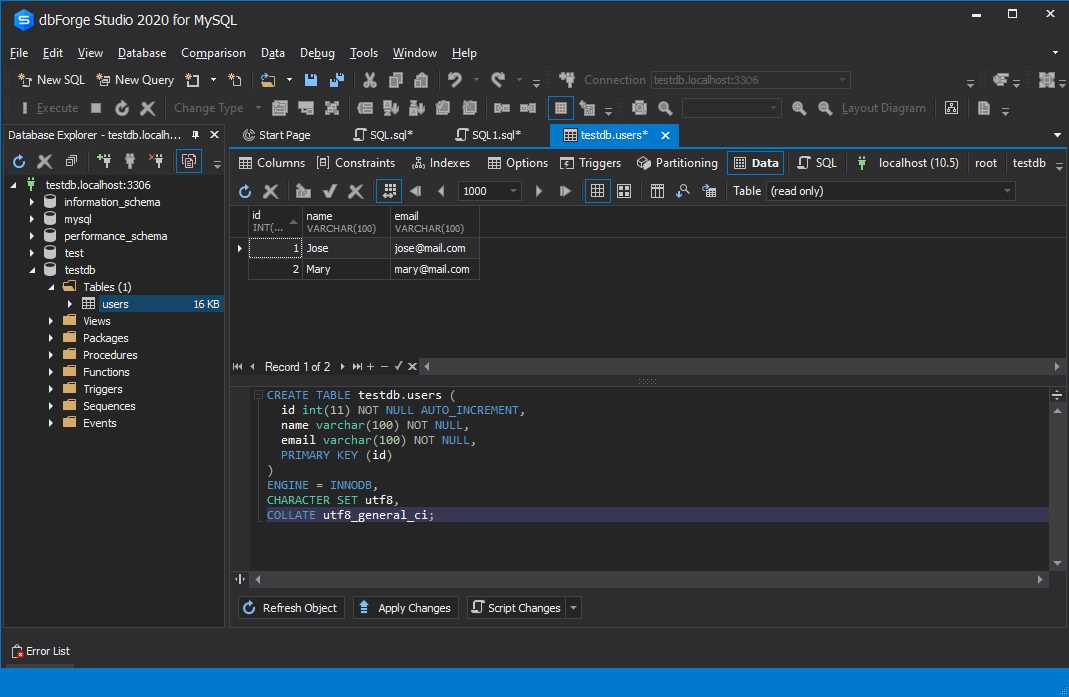Go to first page of data grid
This screenshot has width=1069, height=697.
[x=415, y=192]
